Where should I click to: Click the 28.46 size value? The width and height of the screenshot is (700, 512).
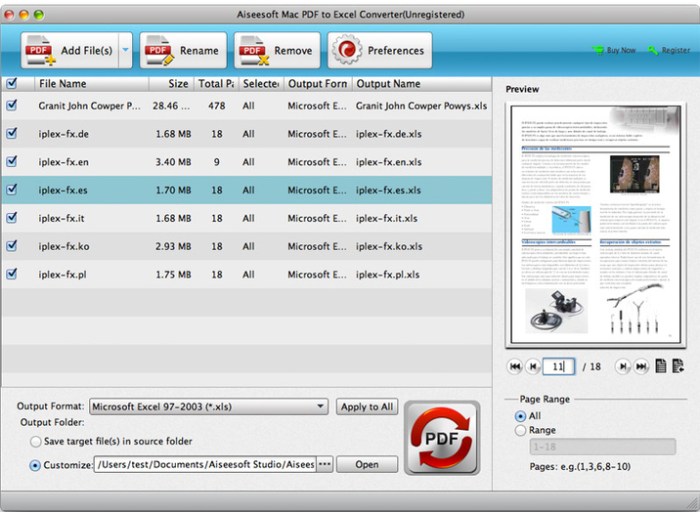[171, 106]
